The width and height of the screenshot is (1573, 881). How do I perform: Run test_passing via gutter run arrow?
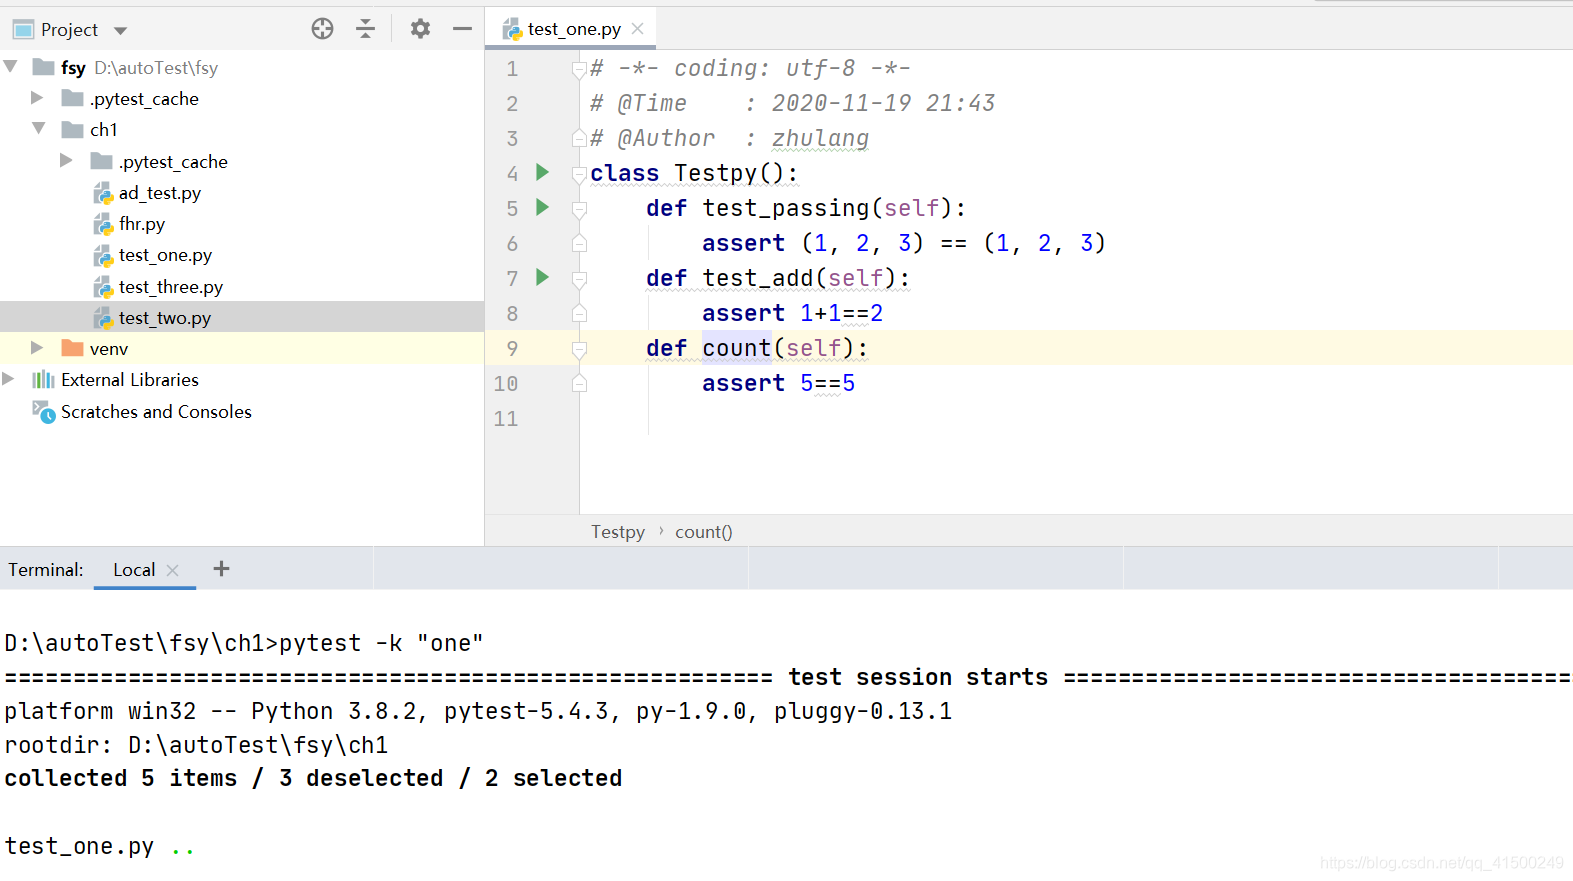[x=542, y=207]
